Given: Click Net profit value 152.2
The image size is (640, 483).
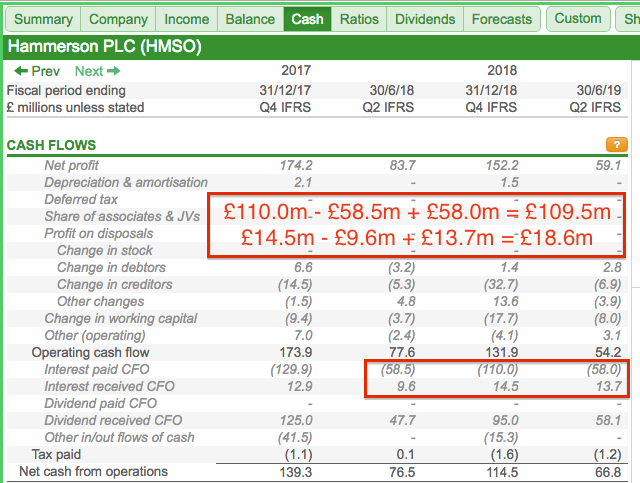Looking at the screenshot, I should click(x=502, y=165).
